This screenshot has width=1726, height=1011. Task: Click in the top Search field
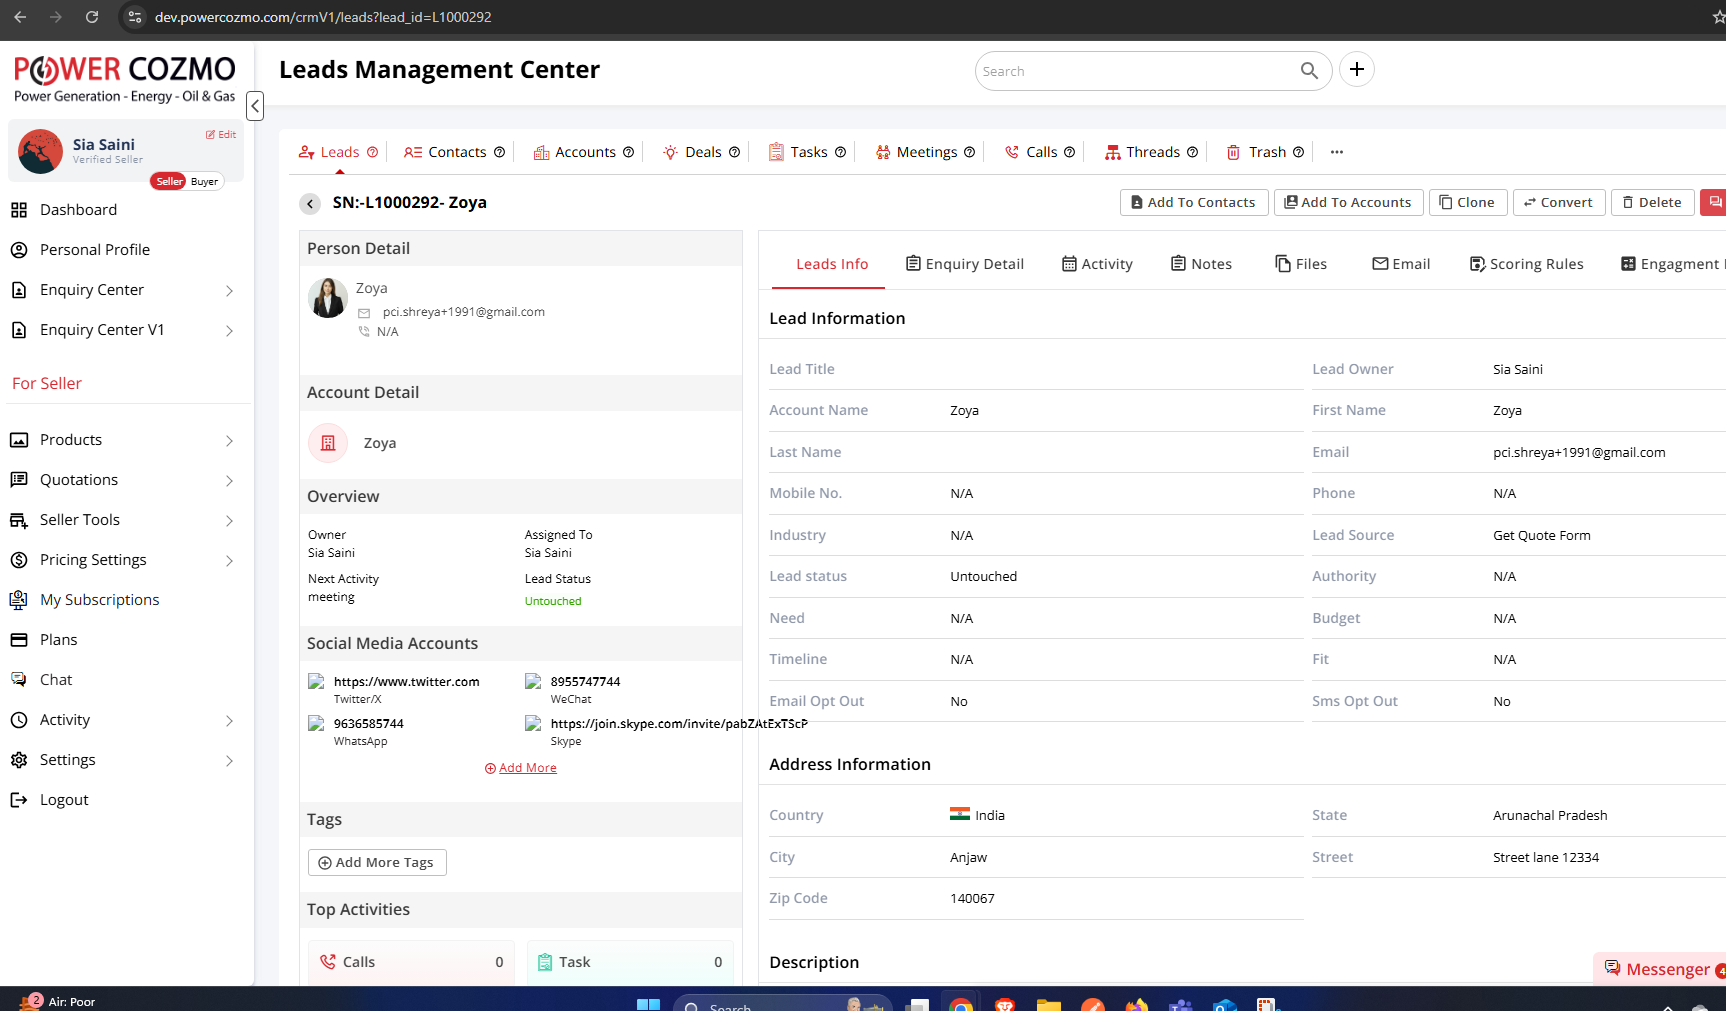1135,72
